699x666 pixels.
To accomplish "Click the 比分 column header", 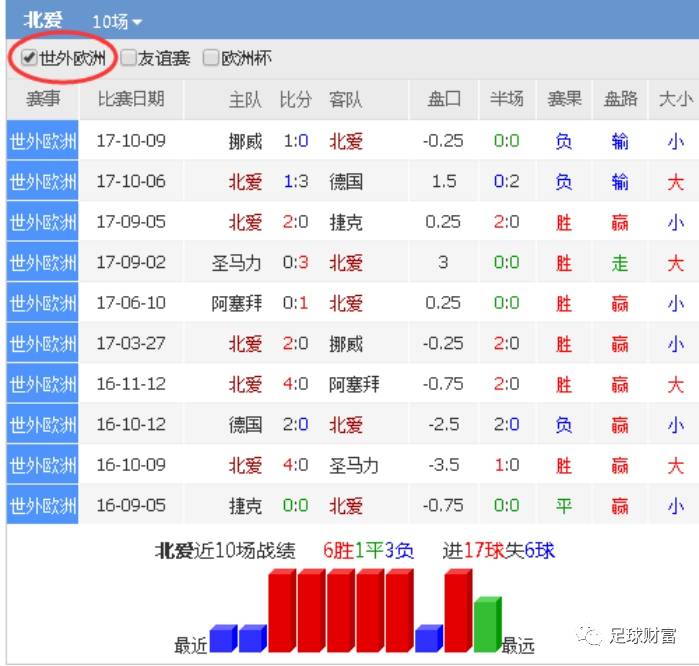I will [x=295, y=99].
